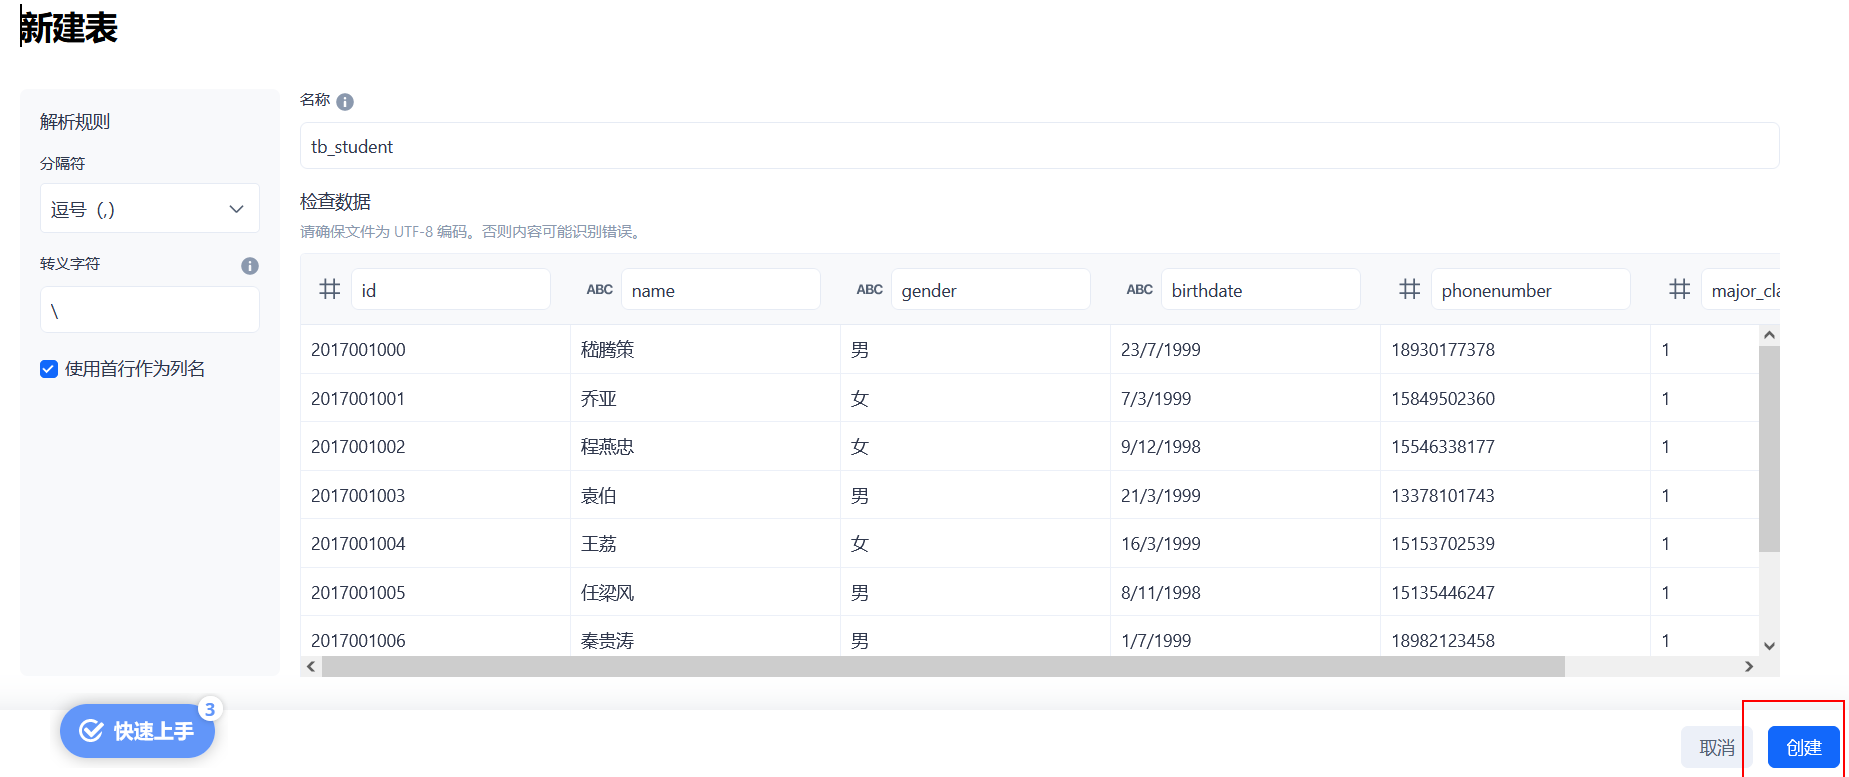
Task: Click the vertical scrollbar up arrow
Action: coord(1769,335)
